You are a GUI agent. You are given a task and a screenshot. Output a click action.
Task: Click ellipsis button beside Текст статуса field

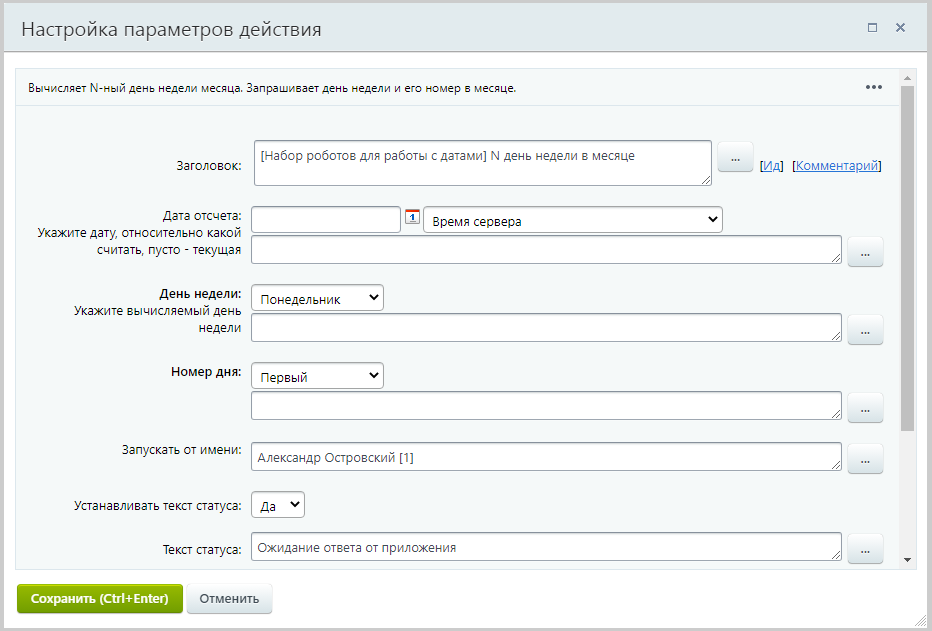point(865,548)
